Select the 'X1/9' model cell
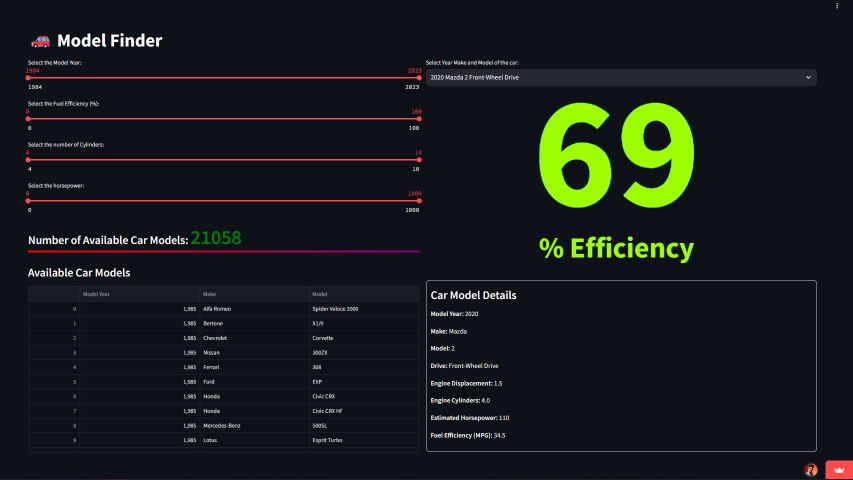The image size is (853, 480). click(363, 323)
